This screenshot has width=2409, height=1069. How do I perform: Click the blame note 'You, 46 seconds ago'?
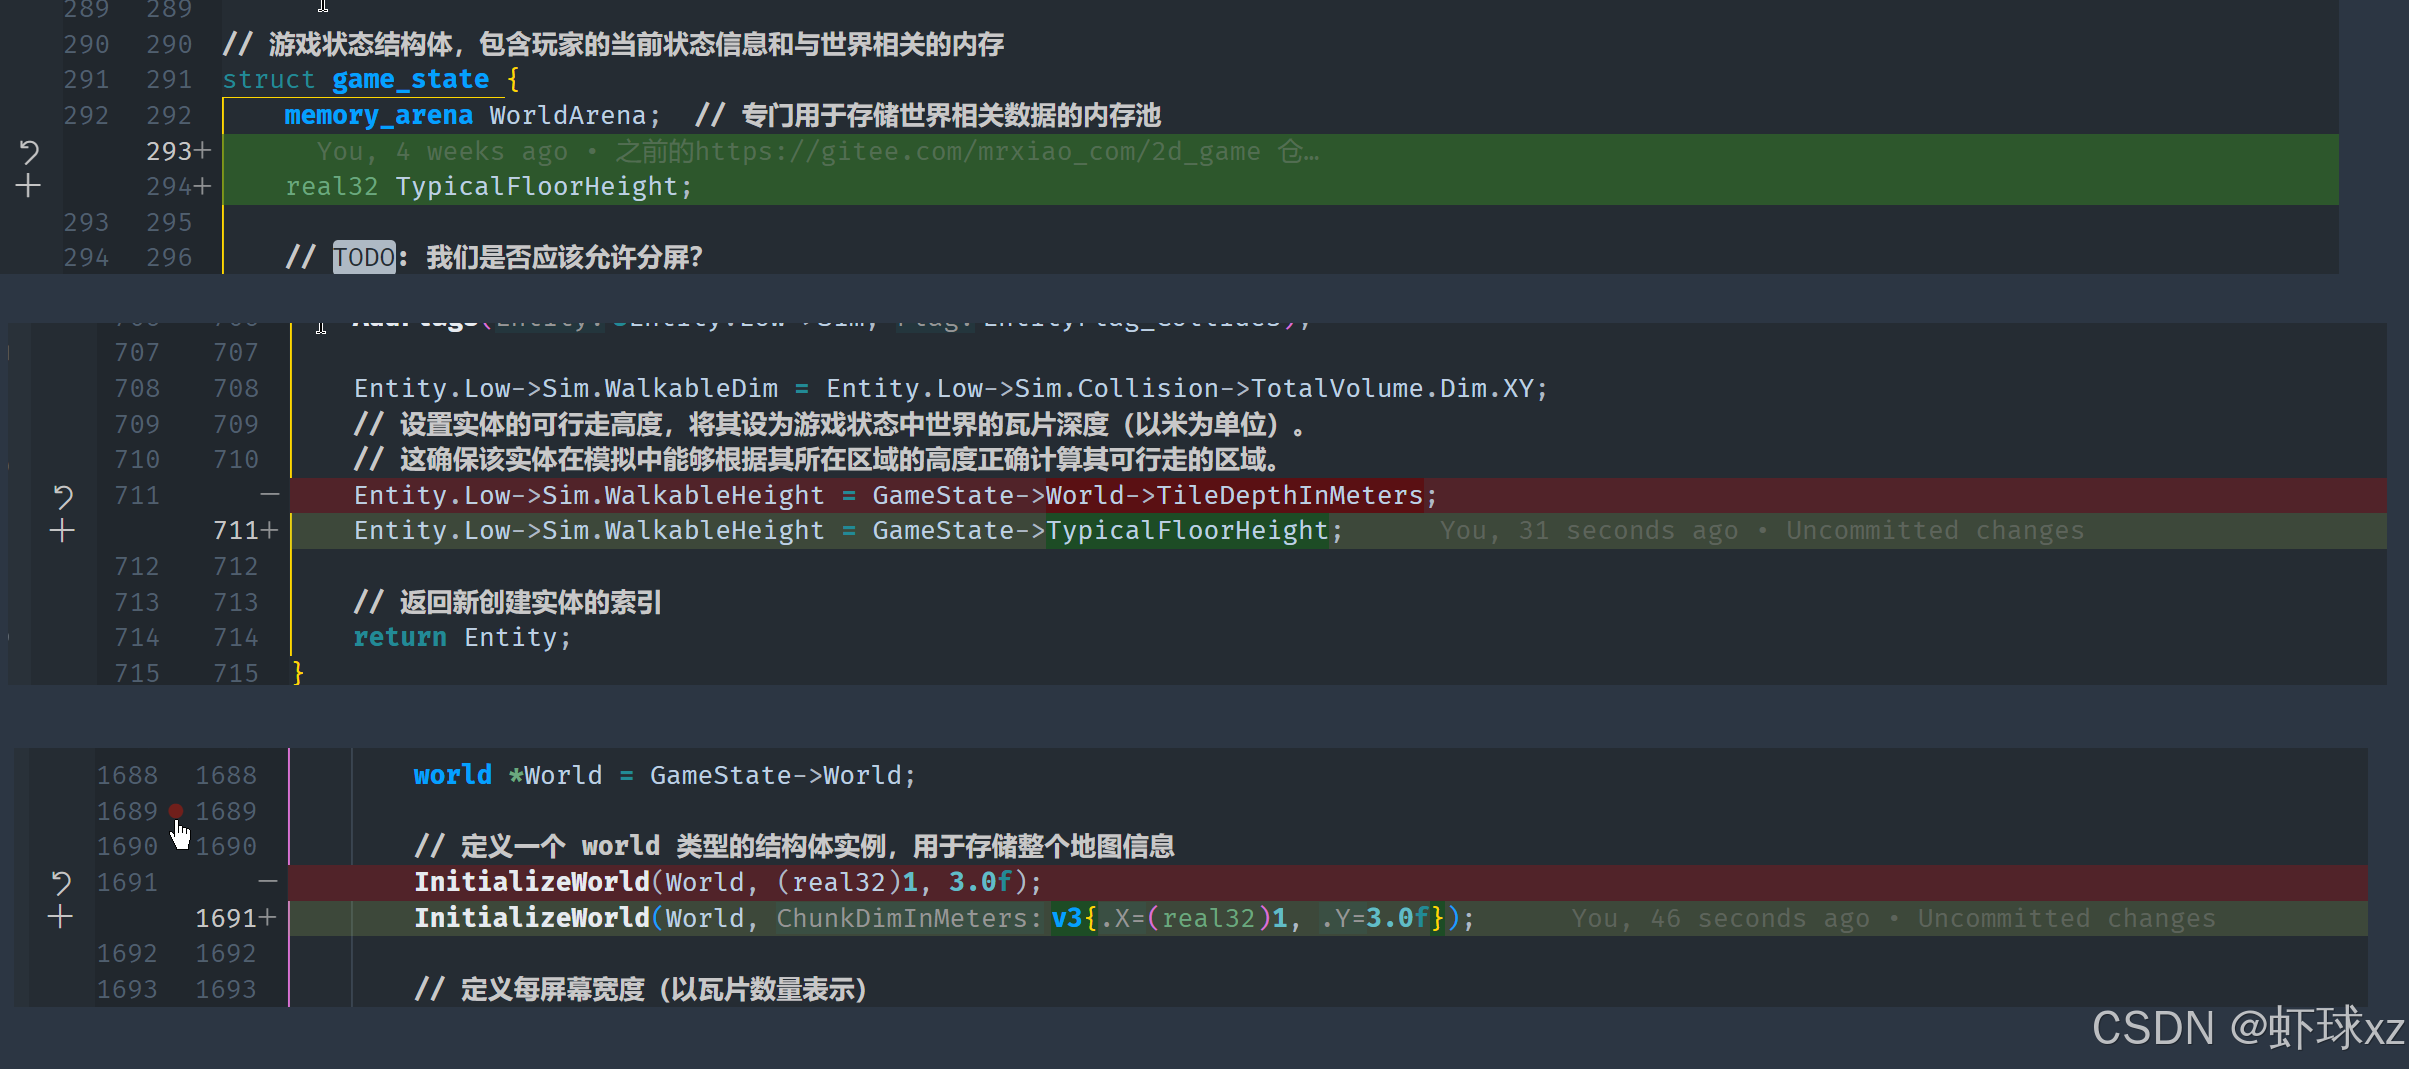pyautogui.click(x=1720, y=917)
